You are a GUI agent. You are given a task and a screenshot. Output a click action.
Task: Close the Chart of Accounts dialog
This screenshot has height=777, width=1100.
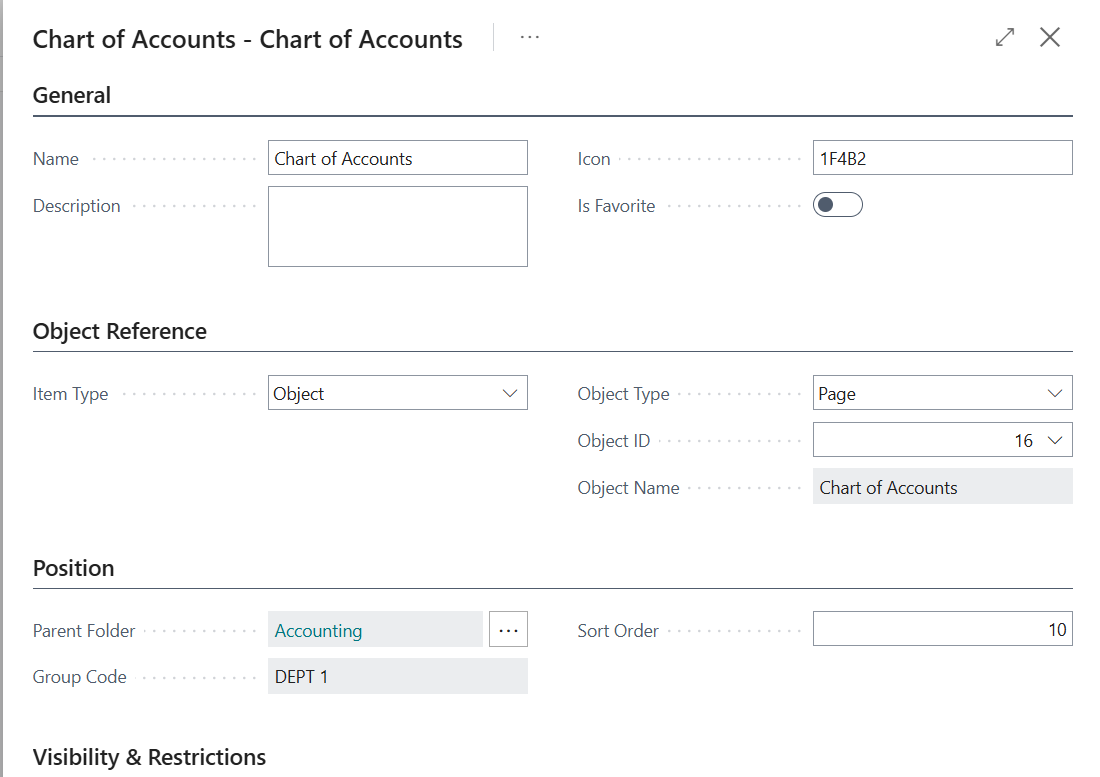1049,38
